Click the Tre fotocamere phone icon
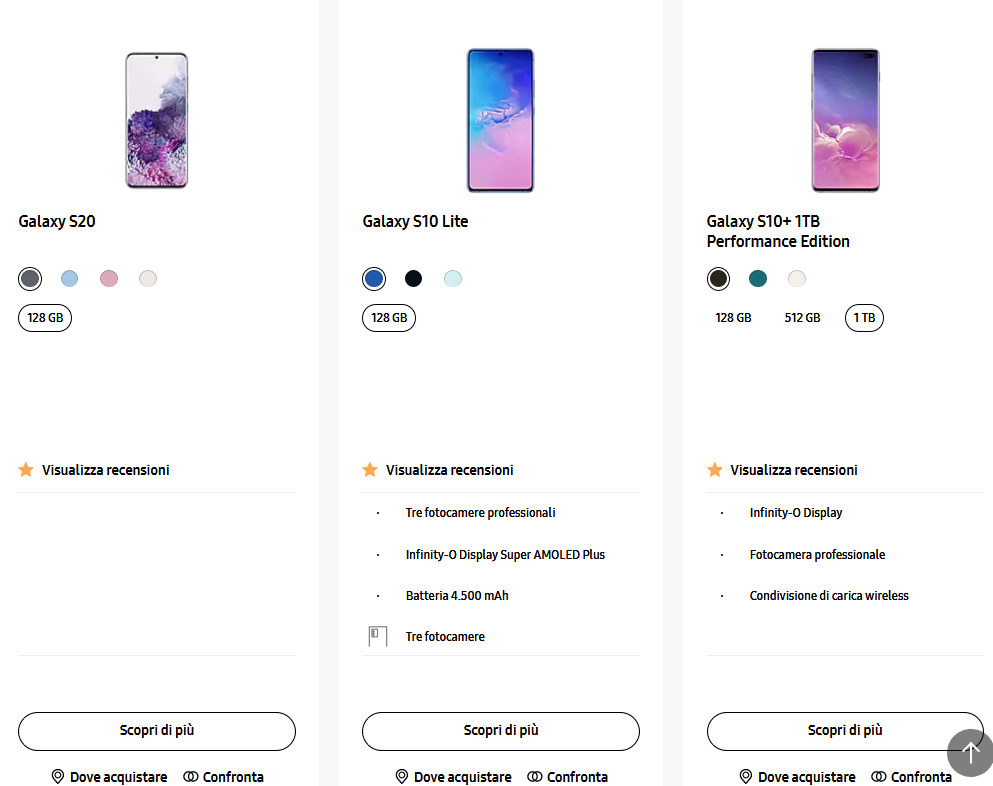 click(x=377, y=636)
